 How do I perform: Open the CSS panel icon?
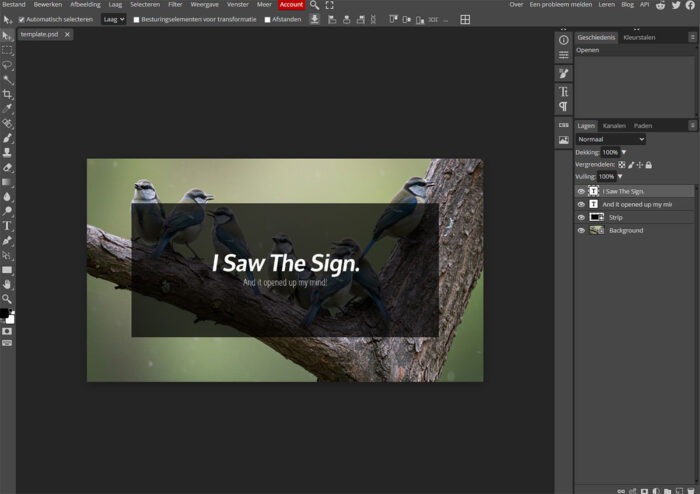point(563,125)
